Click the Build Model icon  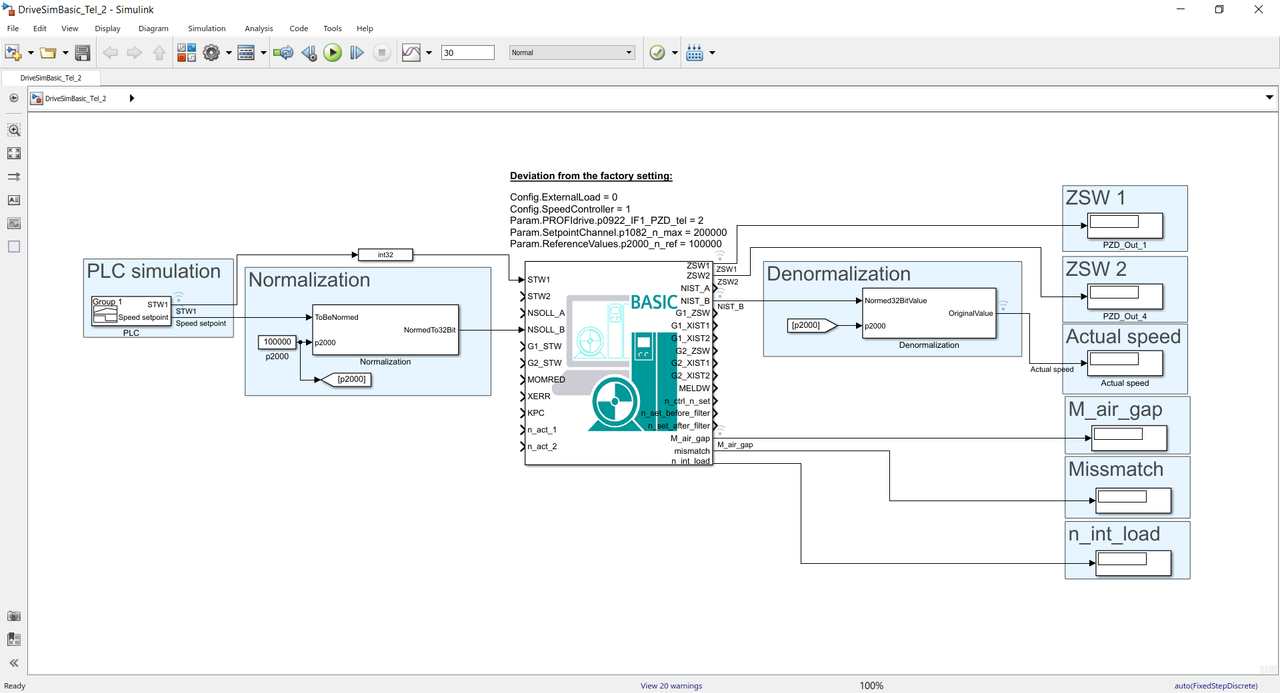tap(695, 53)
